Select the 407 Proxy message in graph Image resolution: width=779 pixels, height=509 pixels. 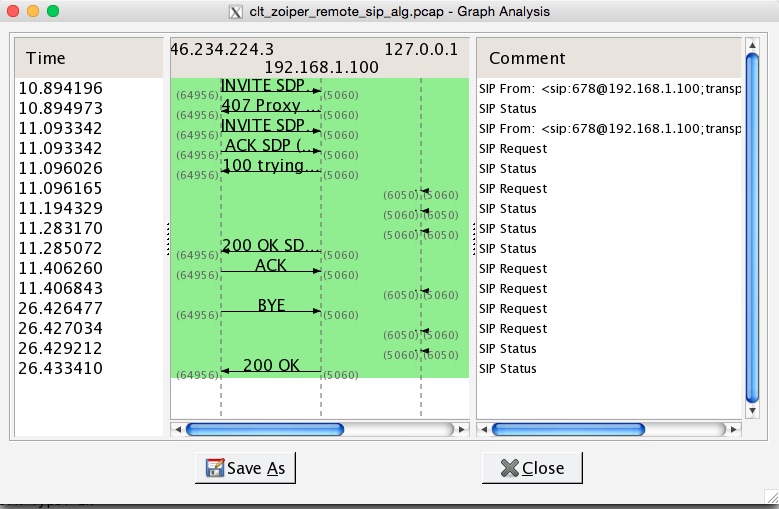(271, 106)
